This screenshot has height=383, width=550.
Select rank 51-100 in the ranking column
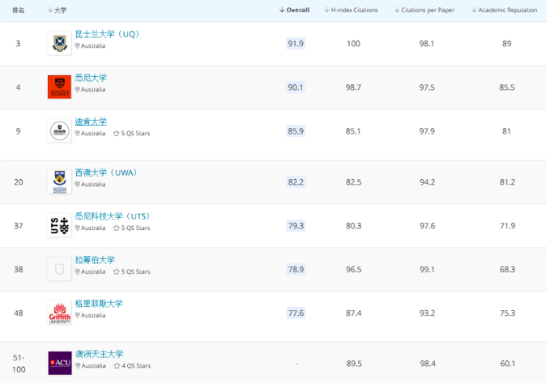point(19,363)
